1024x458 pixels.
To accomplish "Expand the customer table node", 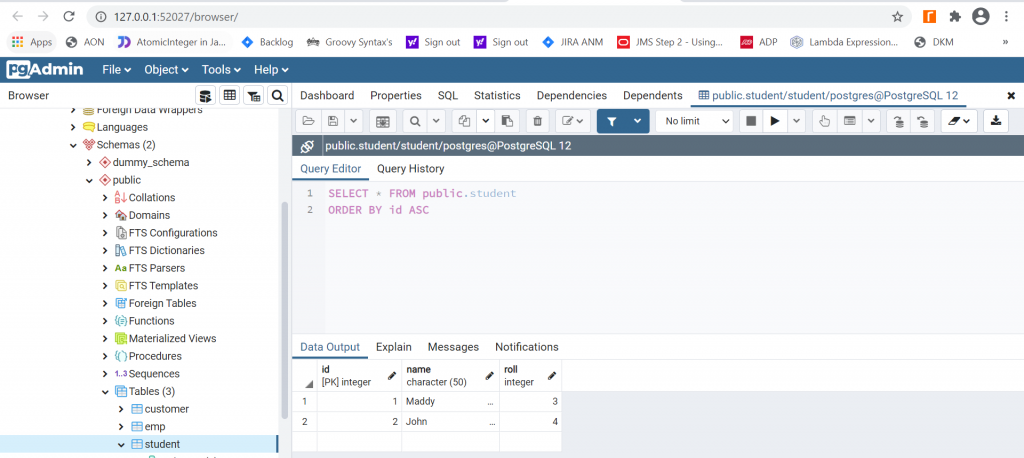I will click(x=121, y=409).
